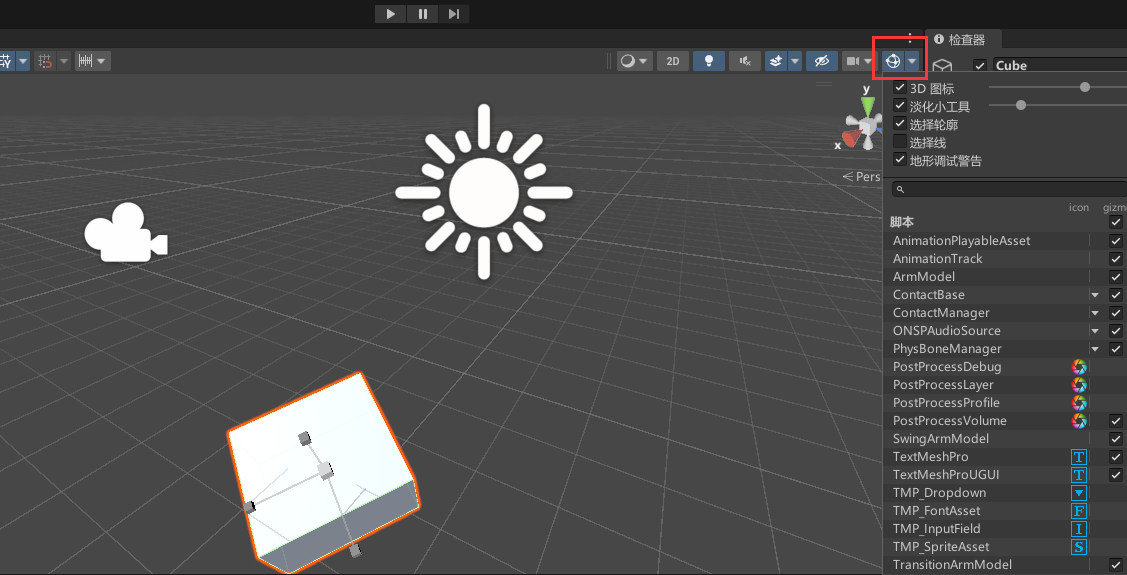The width and height of the screenshot is (1127, 575).
Task: Click the Step frame button
Action: point(454,14)
